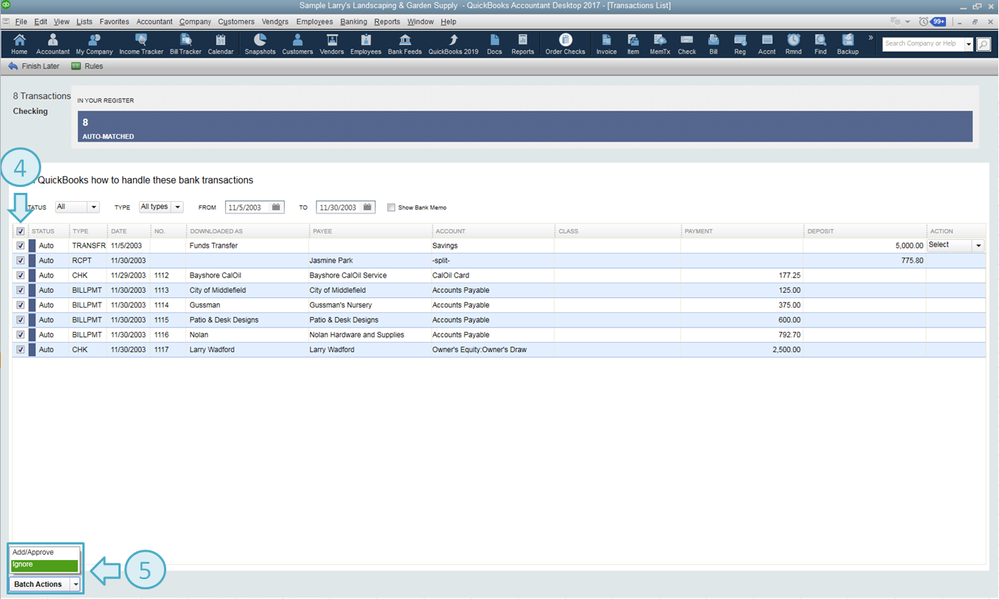Open the Customers center icon

tap(298, 44)
